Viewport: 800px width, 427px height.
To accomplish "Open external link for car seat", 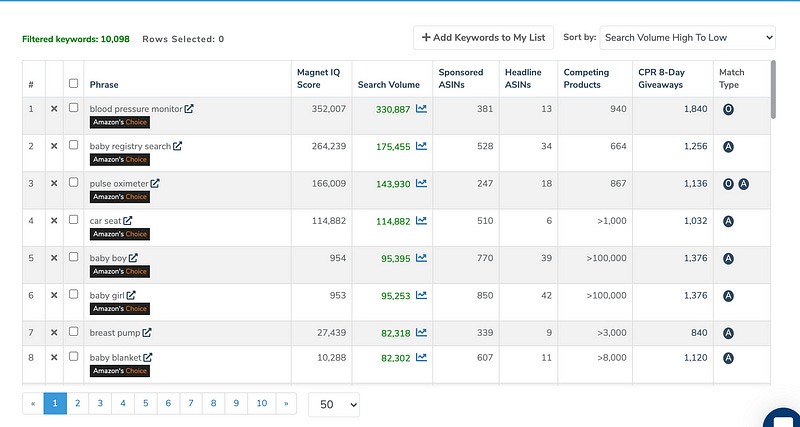I will 128,220.
